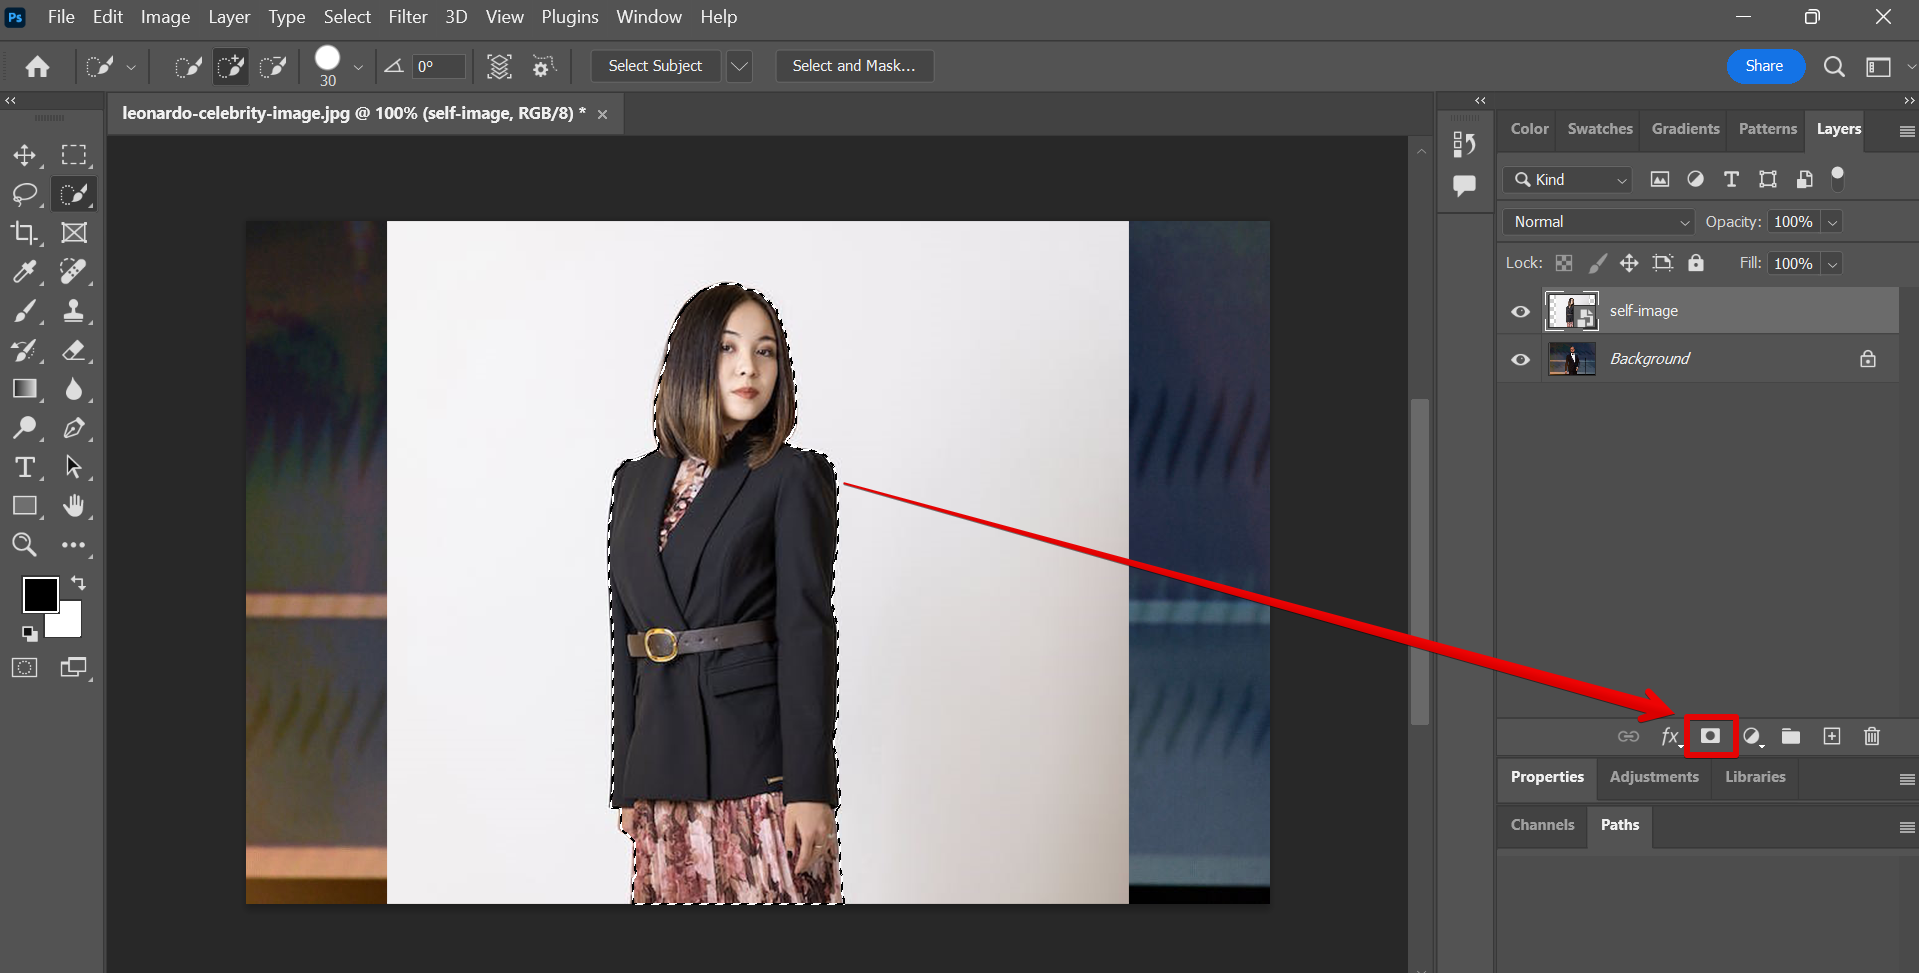The height and width of the screenshot is (973, 1919).
Task: Open the Filter menu
Action: pyautogui.click(x=407, y=17)
